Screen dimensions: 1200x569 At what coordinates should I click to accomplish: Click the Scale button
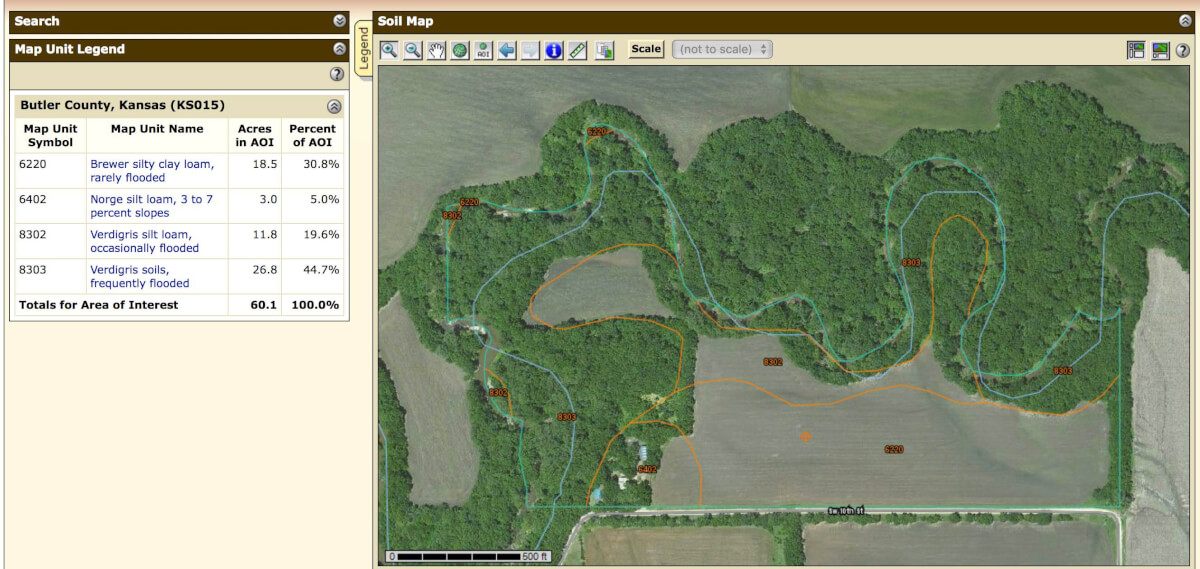click(x=646, y=49)
